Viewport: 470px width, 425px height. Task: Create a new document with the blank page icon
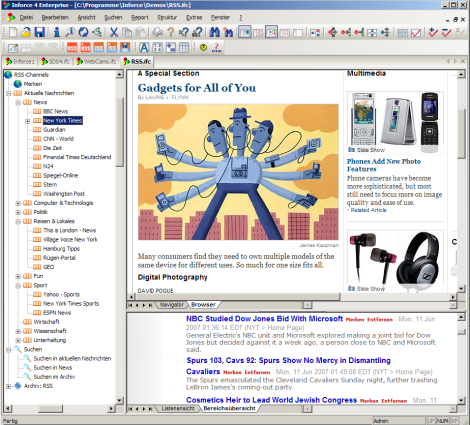pyautogui.click(x=13, y=32)
